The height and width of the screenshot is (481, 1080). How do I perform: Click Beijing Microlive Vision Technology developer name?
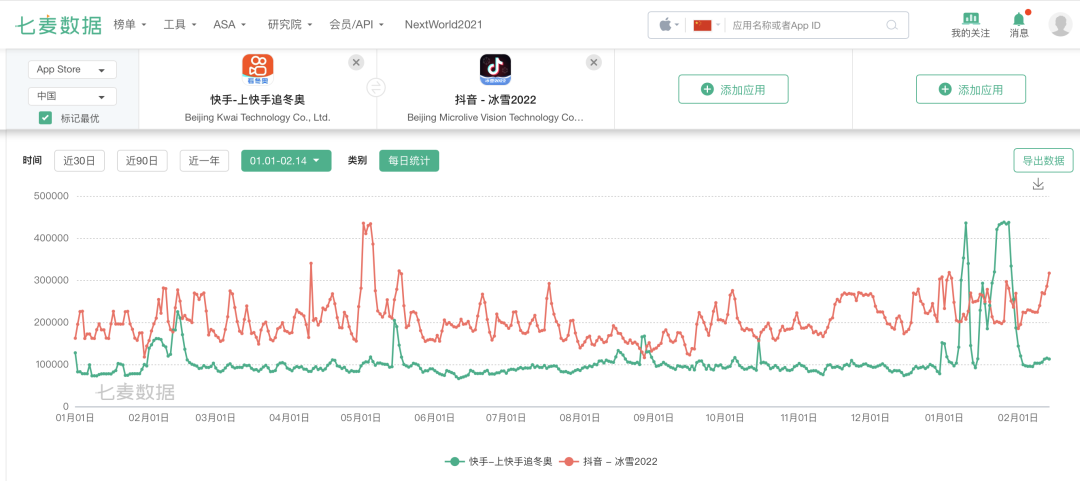(x=495, y=118)
